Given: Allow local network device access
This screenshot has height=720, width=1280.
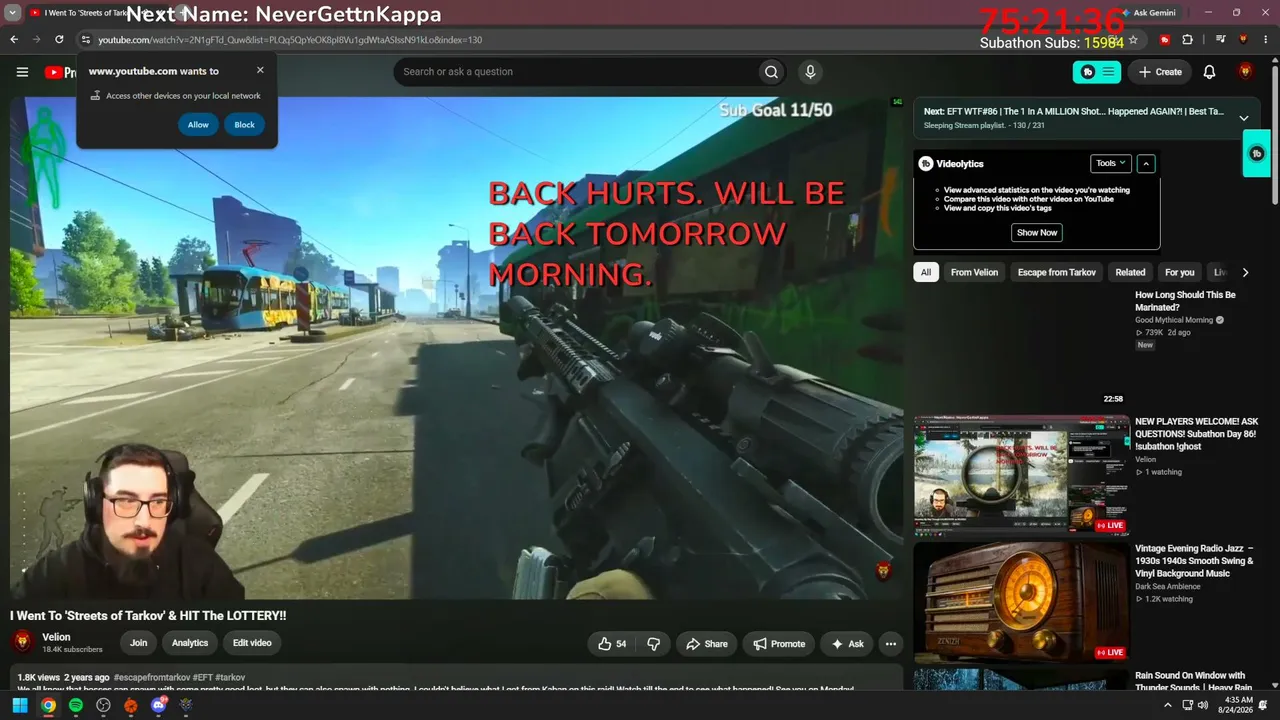Looking at the screenshot, I should click(x=198, y=125).
